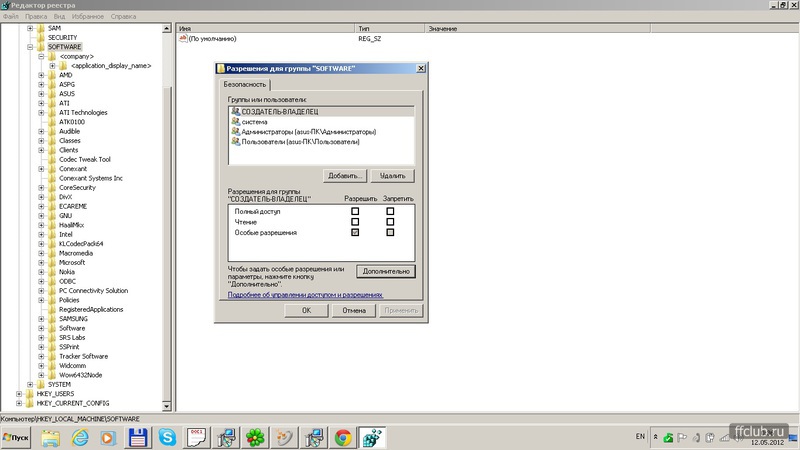This screenshot has height=450, width=800.
Task: Expand the AMD key
Action: (41, 75)
